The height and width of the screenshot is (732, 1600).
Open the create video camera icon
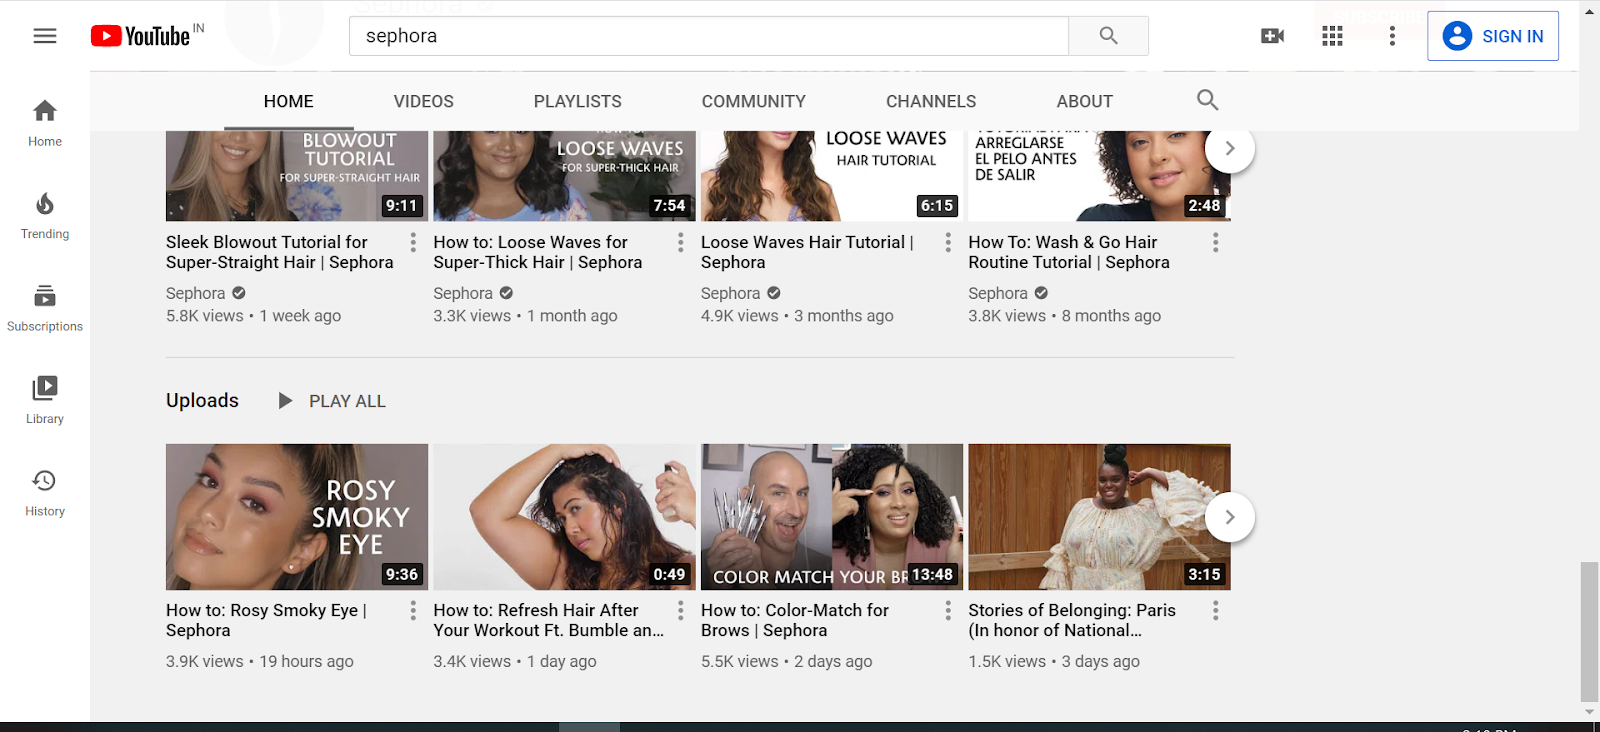coord(1272,36)
